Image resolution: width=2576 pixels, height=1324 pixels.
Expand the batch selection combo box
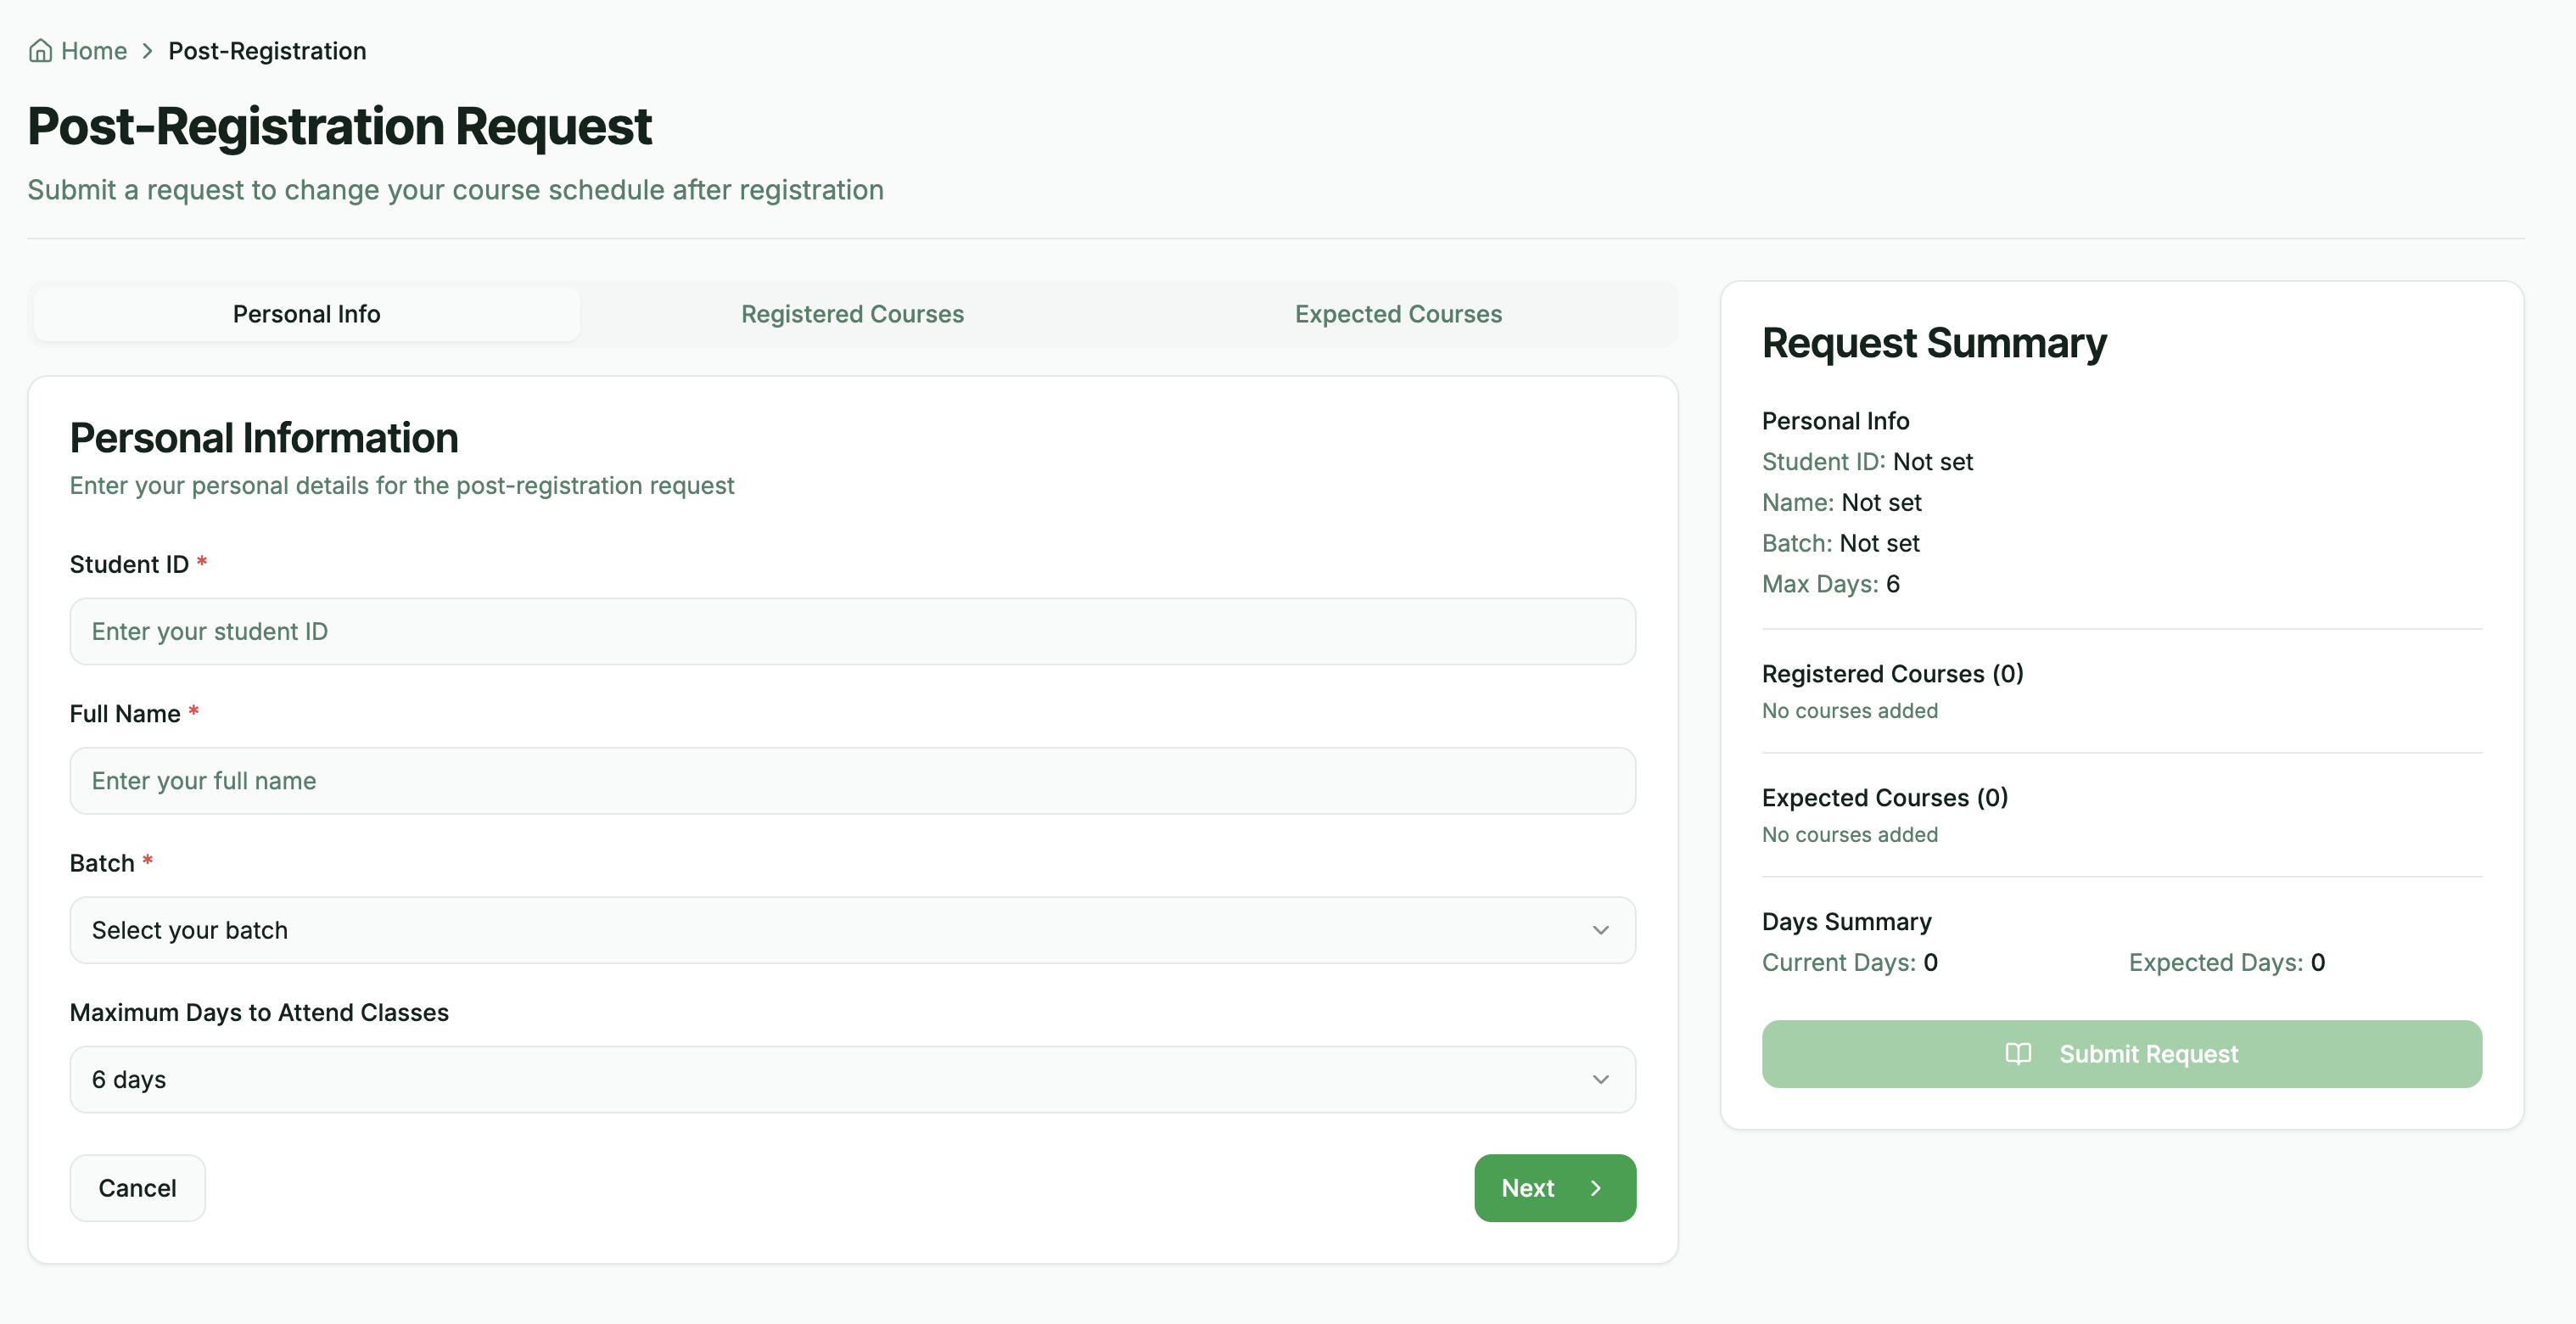point(850,930)
